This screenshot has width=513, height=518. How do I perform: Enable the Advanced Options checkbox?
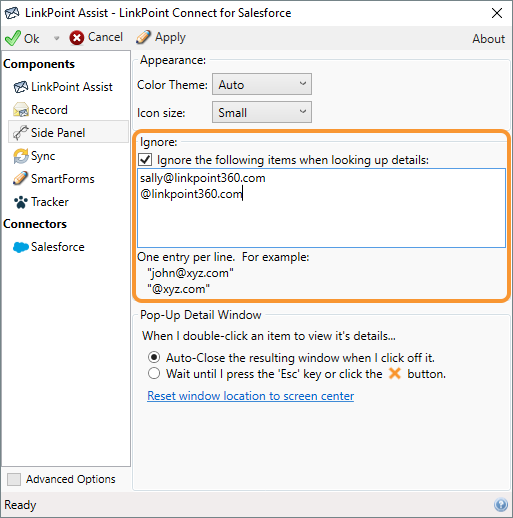(14, 479)
